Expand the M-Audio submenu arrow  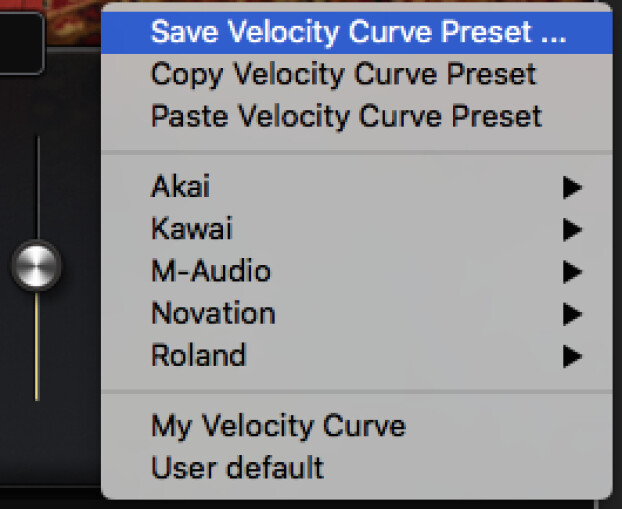571,271
